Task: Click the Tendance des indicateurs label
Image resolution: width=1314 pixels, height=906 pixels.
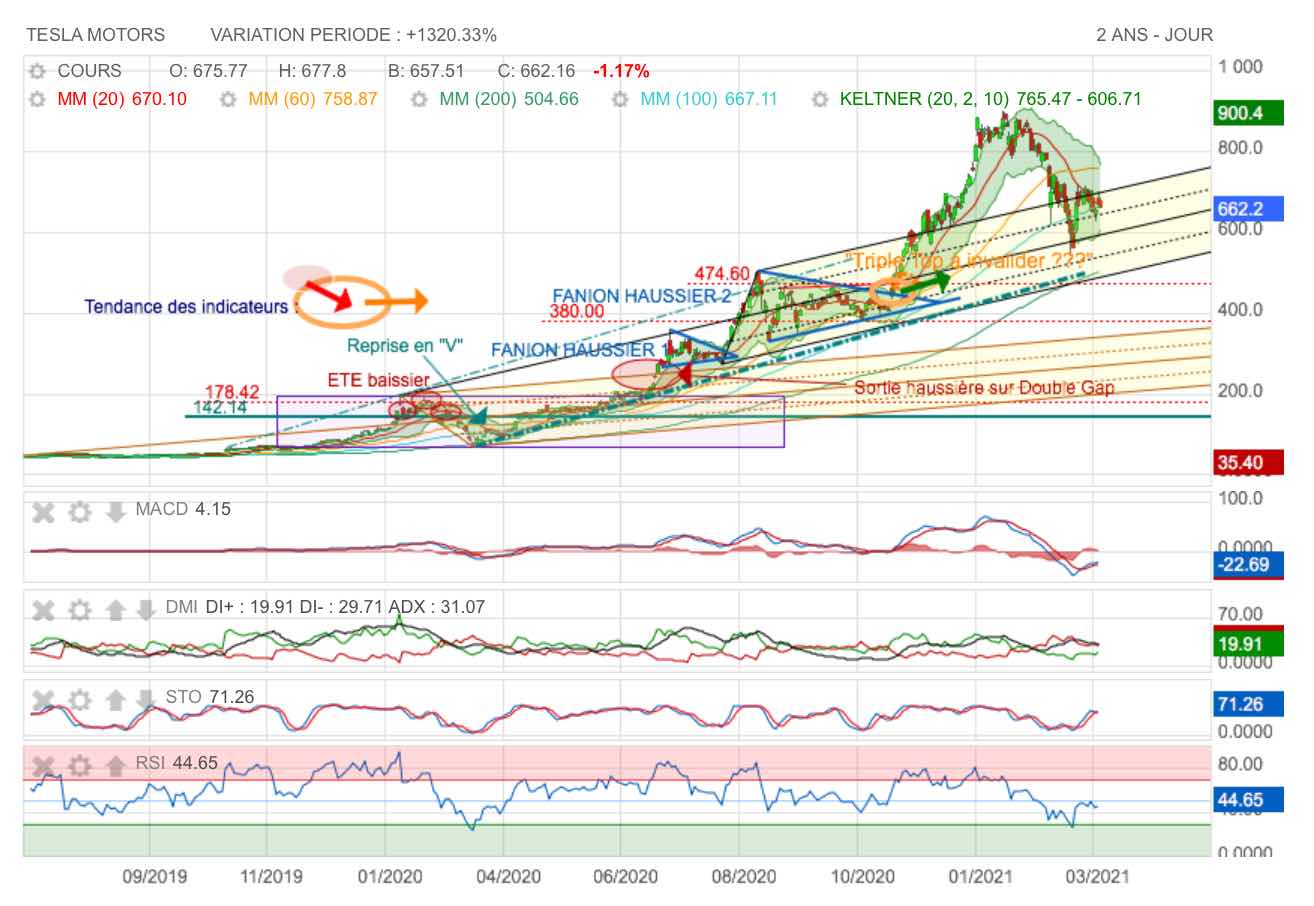Action: point(191,306)
